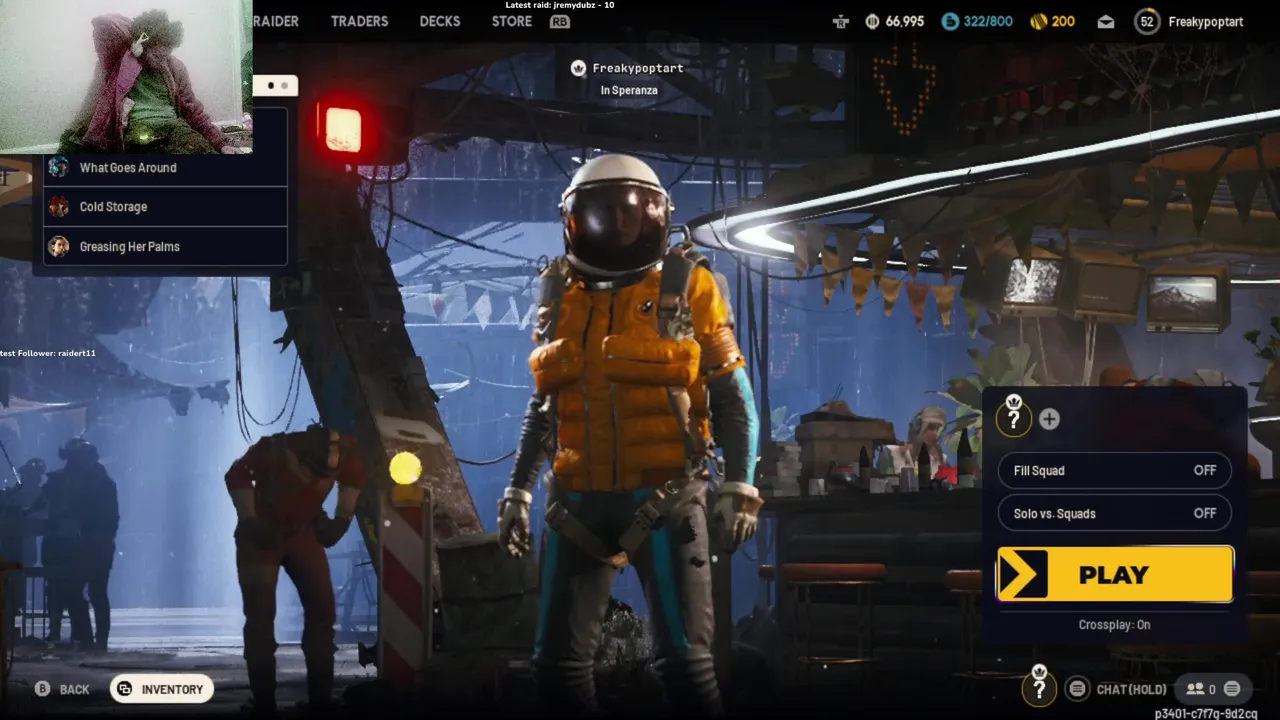Click the quest panel page indicator dots
Image resolution: width=1280 pixels, height=720 pixels.
[x=277, y=86]
